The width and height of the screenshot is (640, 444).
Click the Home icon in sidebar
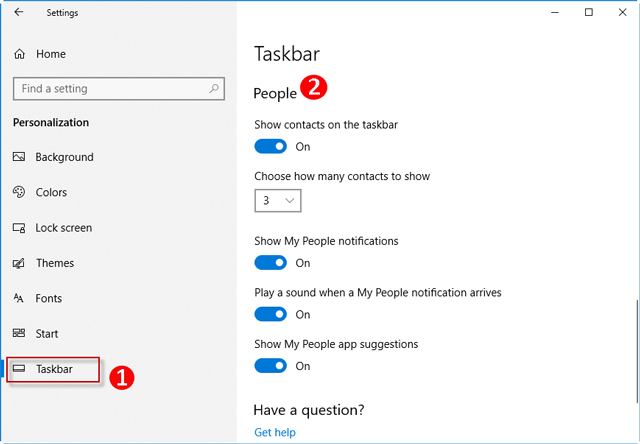tap(19, 54)
